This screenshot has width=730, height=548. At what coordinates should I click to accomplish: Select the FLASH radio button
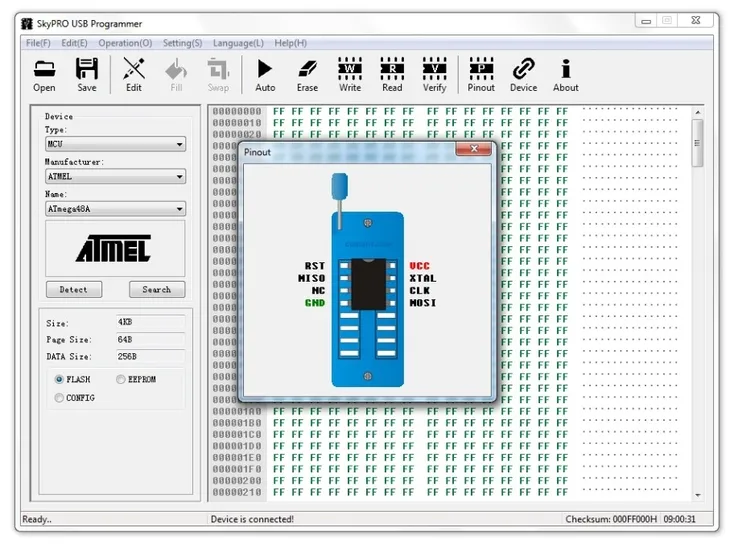59,379
